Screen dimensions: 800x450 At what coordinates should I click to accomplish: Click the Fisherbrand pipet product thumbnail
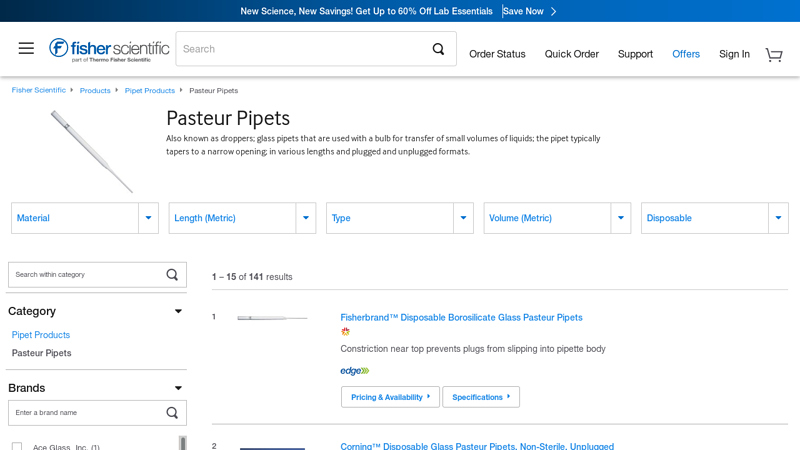[272, 318]
